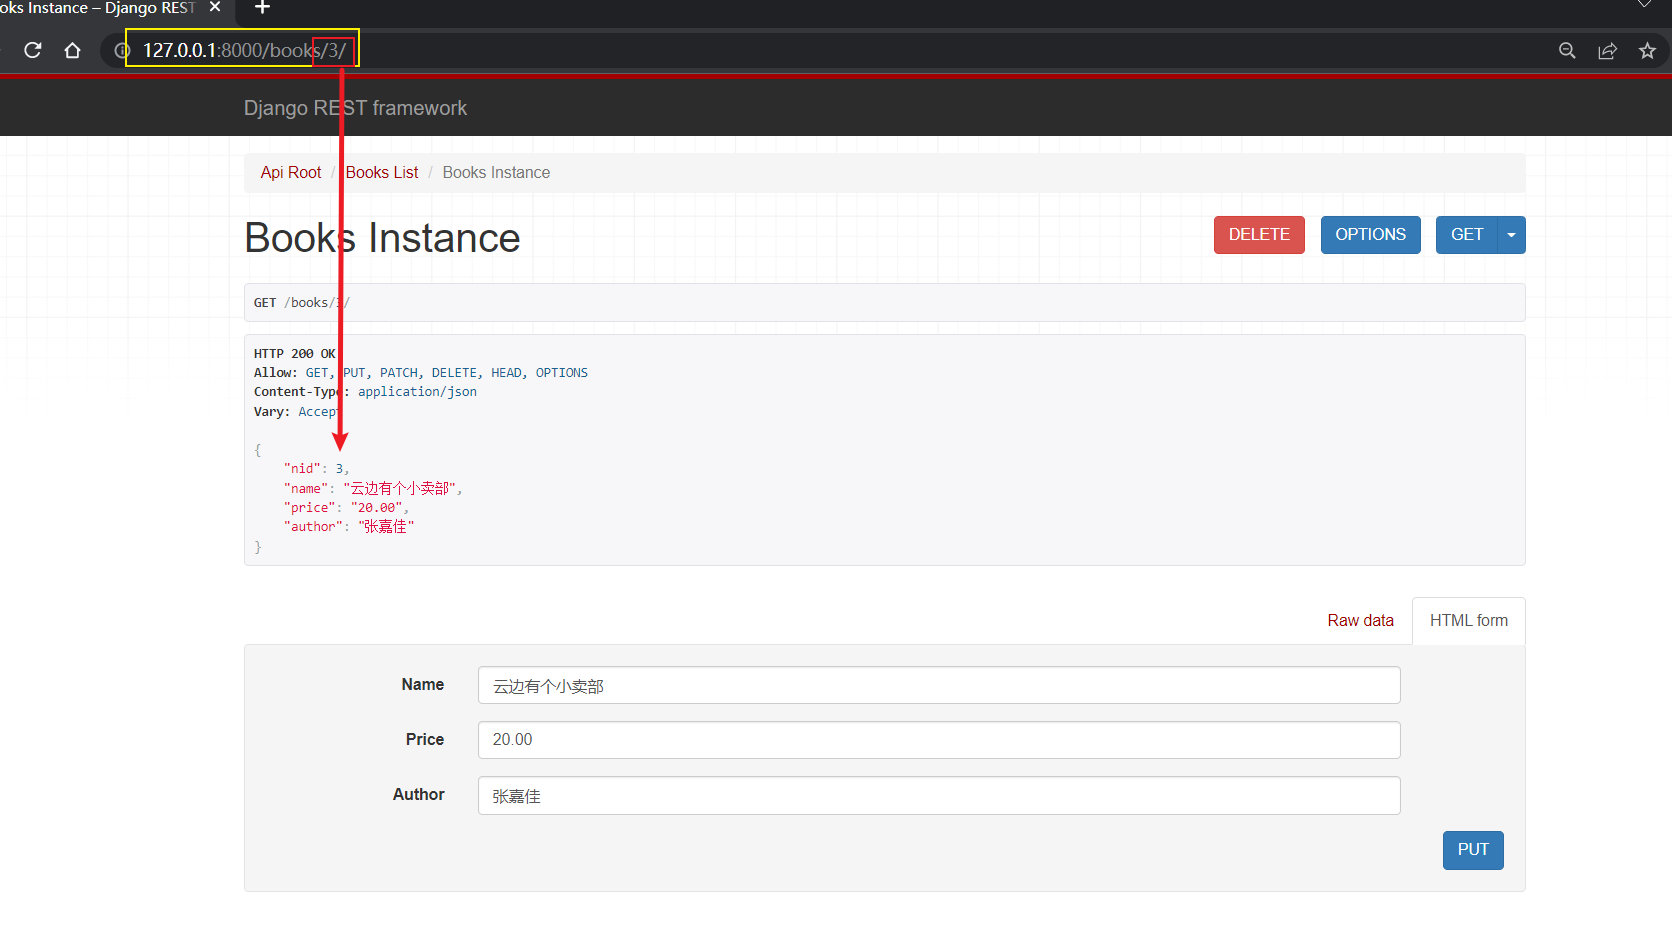The height and width of the screenshot is (950, 1672).
Task: Bookmark this page with the star icon
Action: [1647, 50]
